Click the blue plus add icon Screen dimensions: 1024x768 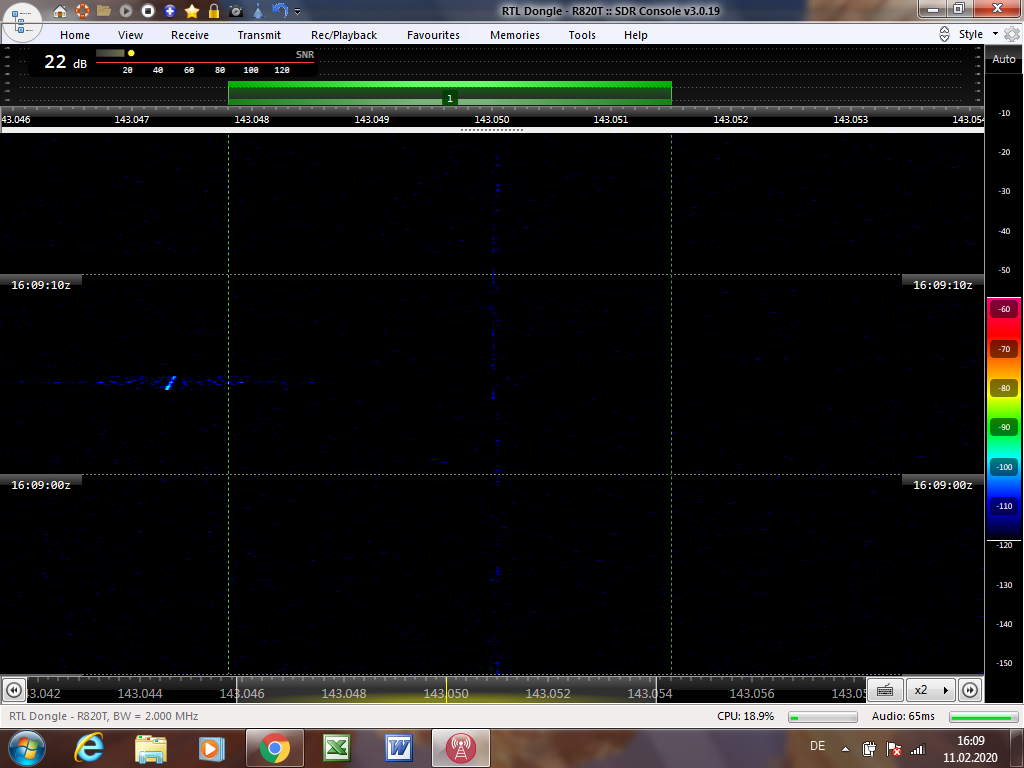coord(170,10)
